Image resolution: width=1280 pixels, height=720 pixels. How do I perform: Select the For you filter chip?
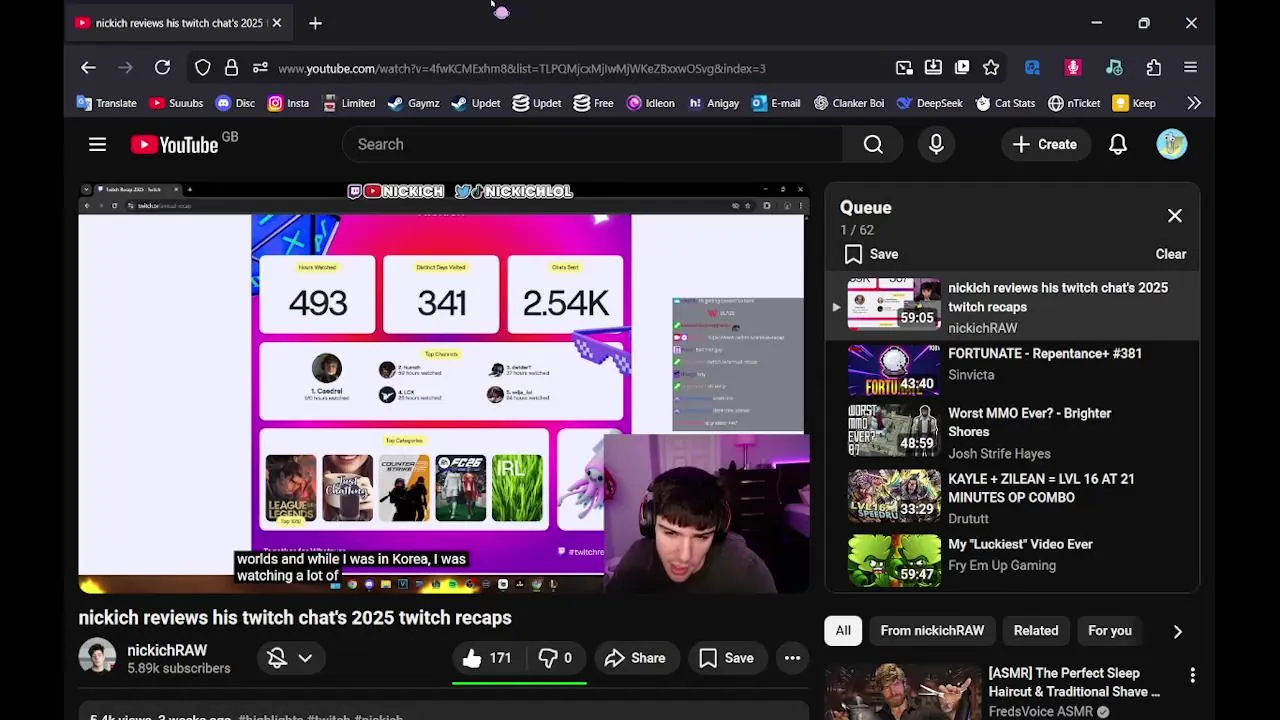(1110, 631)
